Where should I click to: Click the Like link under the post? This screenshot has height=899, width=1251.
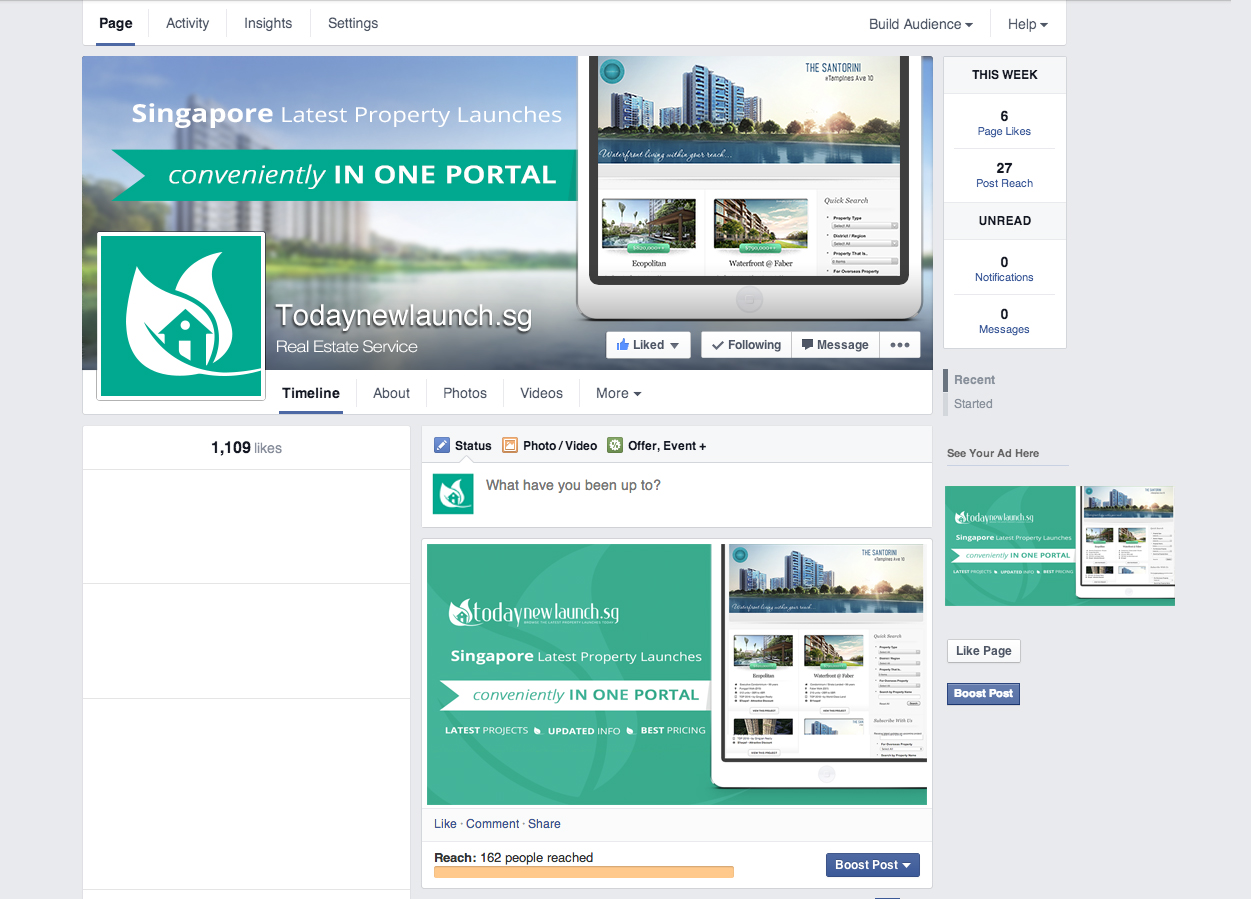(445, 824)
